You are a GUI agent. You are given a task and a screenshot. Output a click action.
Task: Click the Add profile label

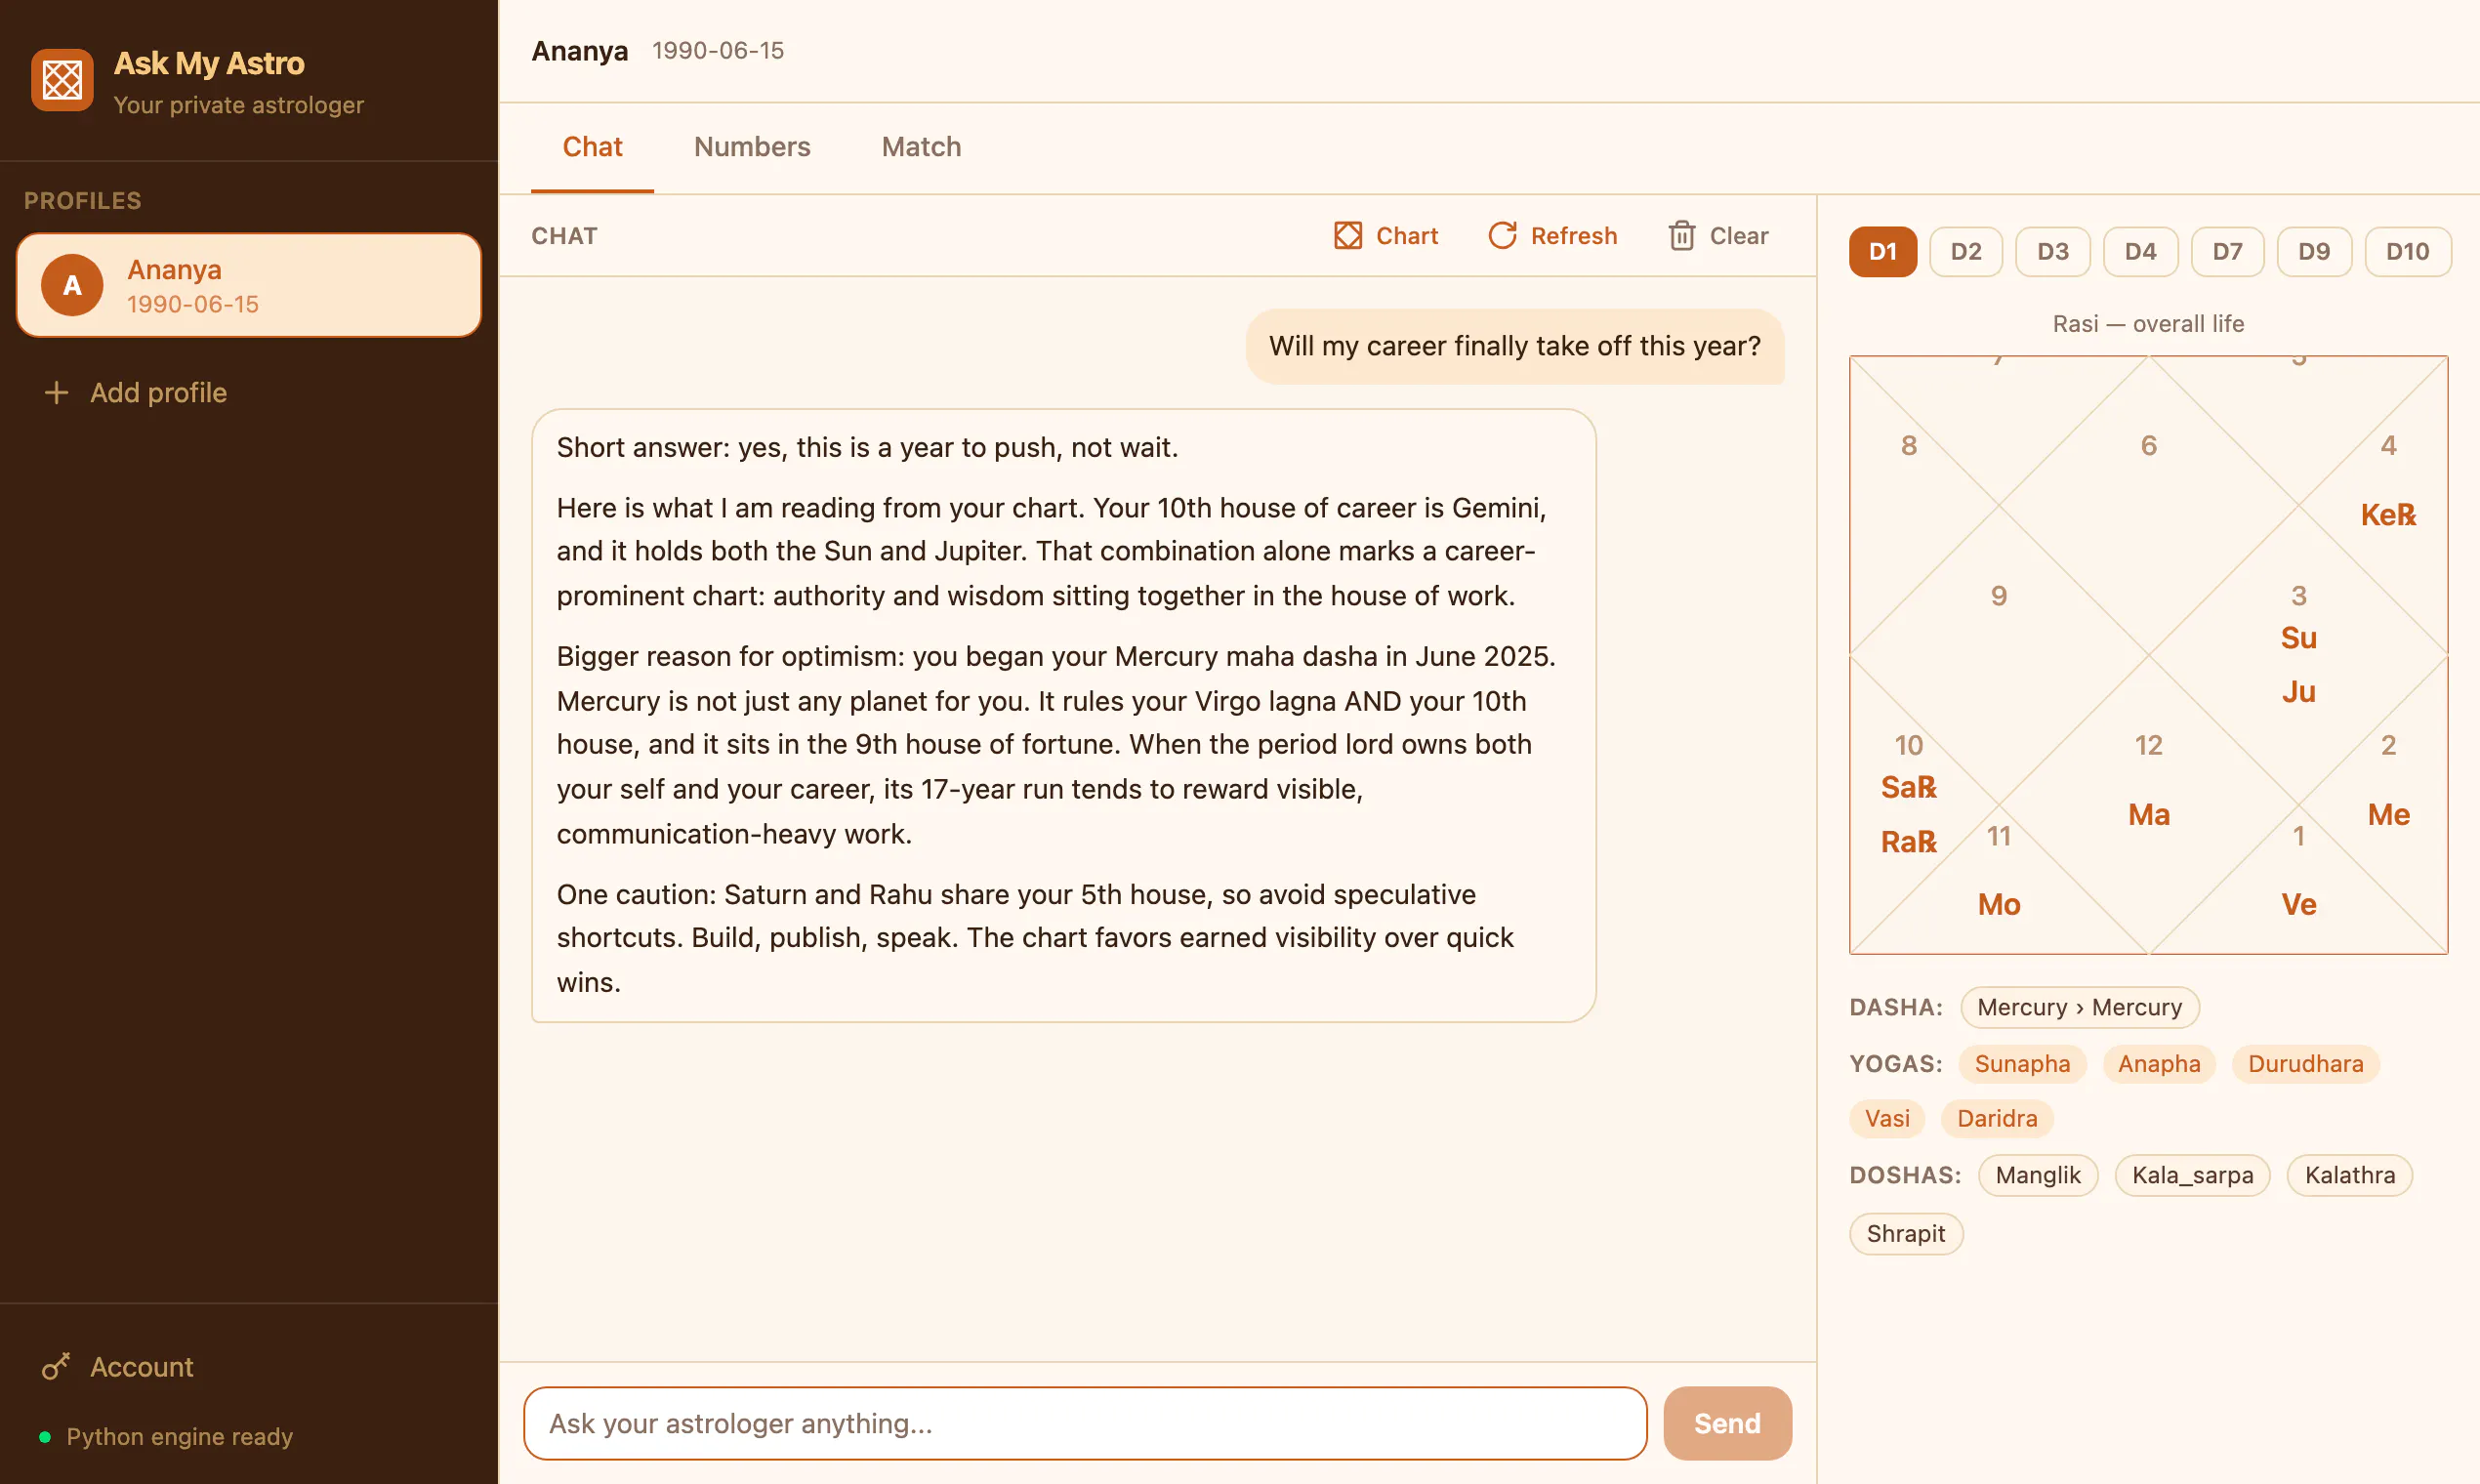(159, 392)
